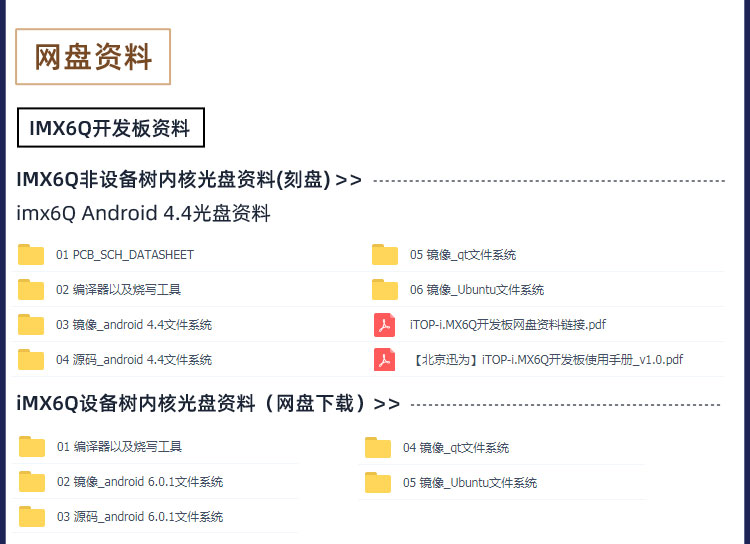The height and width of the screenshot is (544, 750).
Task: Click folder icon for 04 镜像_qt文件系统
Action: coord(377,448)
